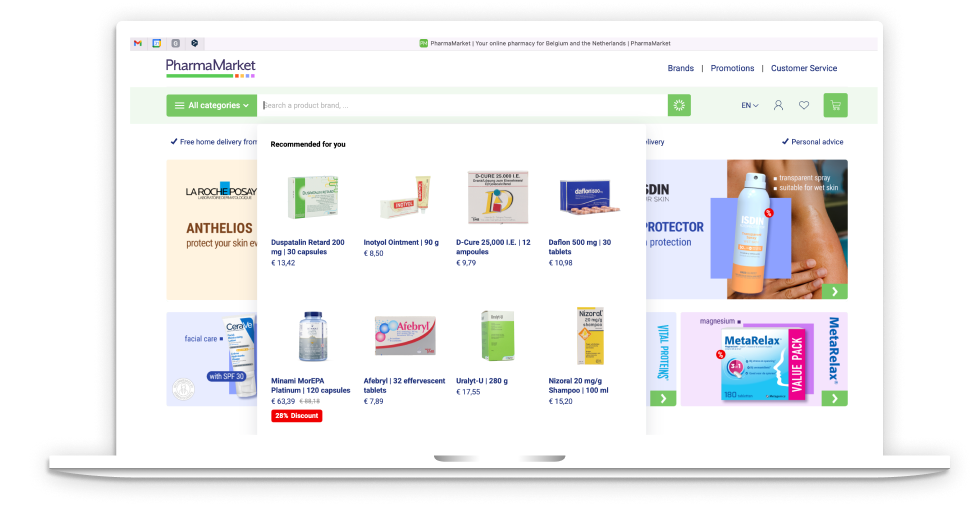The height and width of the screenshot is (508, 975).
Task: Click the 28% Discount red badge
Action: point(297,416)
